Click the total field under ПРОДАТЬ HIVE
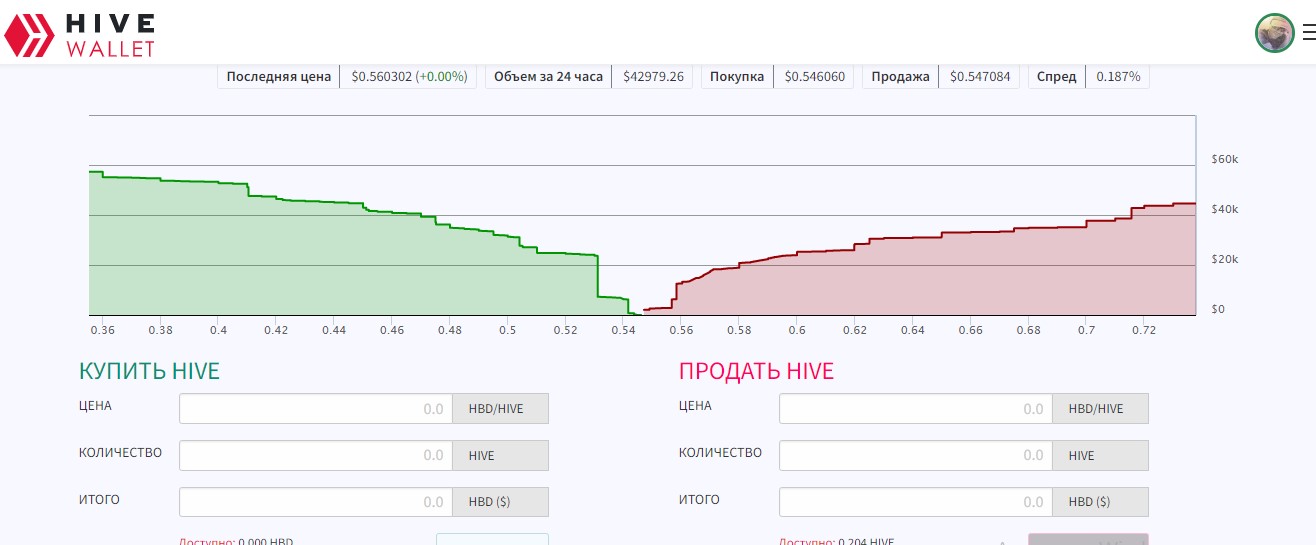 pyautogui.click(x=916, y=502)
